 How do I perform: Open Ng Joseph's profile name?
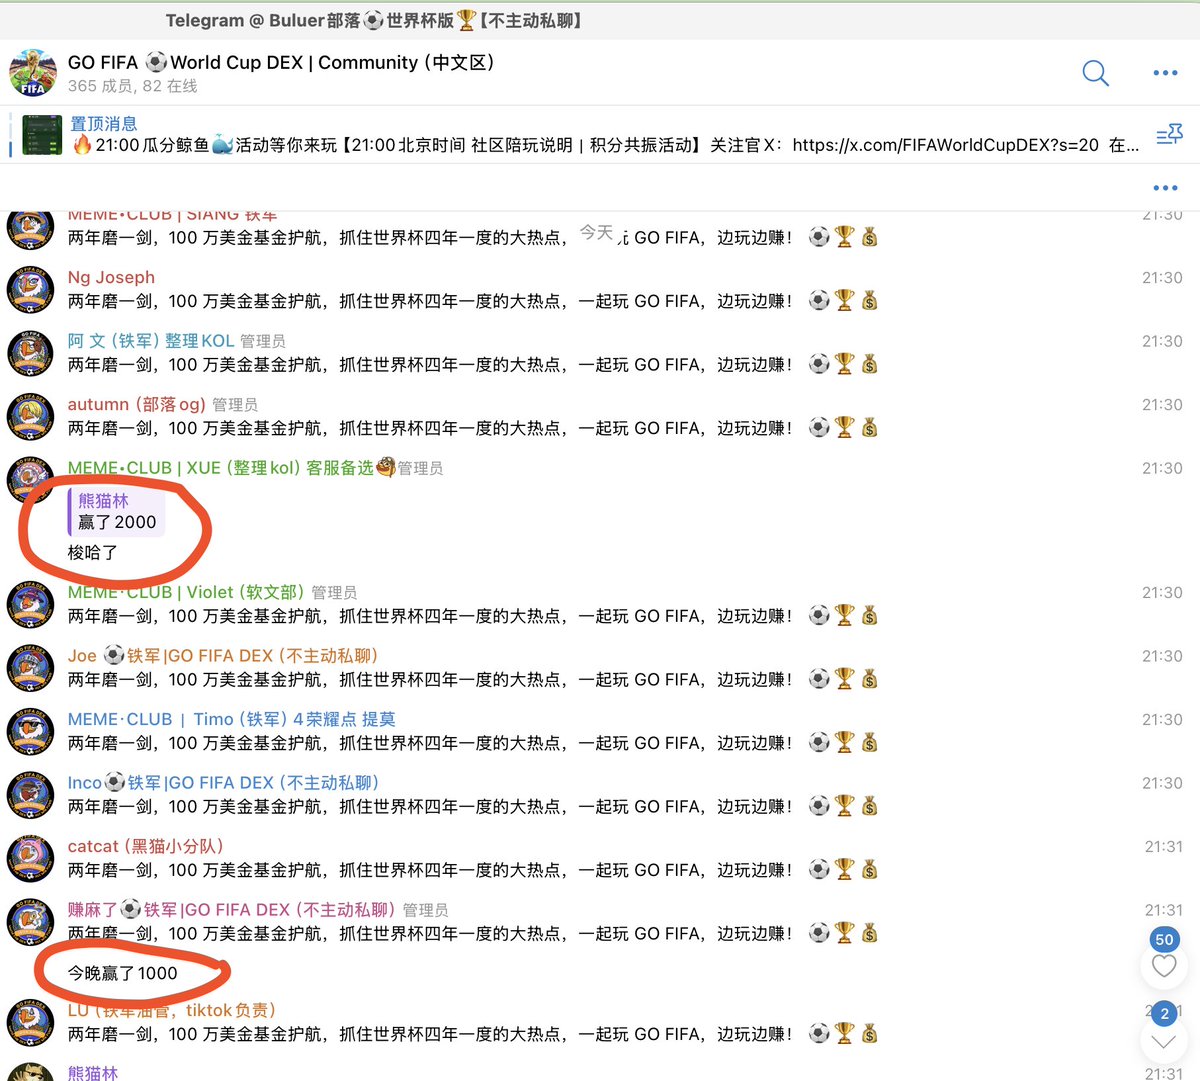pos(111,277)
